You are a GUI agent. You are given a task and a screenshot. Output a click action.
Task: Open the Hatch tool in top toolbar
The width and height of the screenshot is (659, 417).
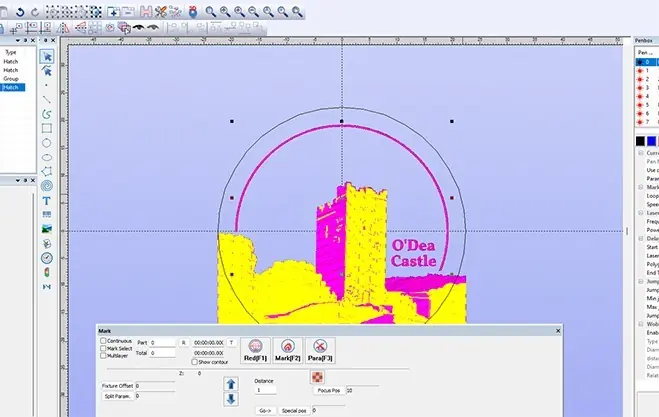[146, 12]
